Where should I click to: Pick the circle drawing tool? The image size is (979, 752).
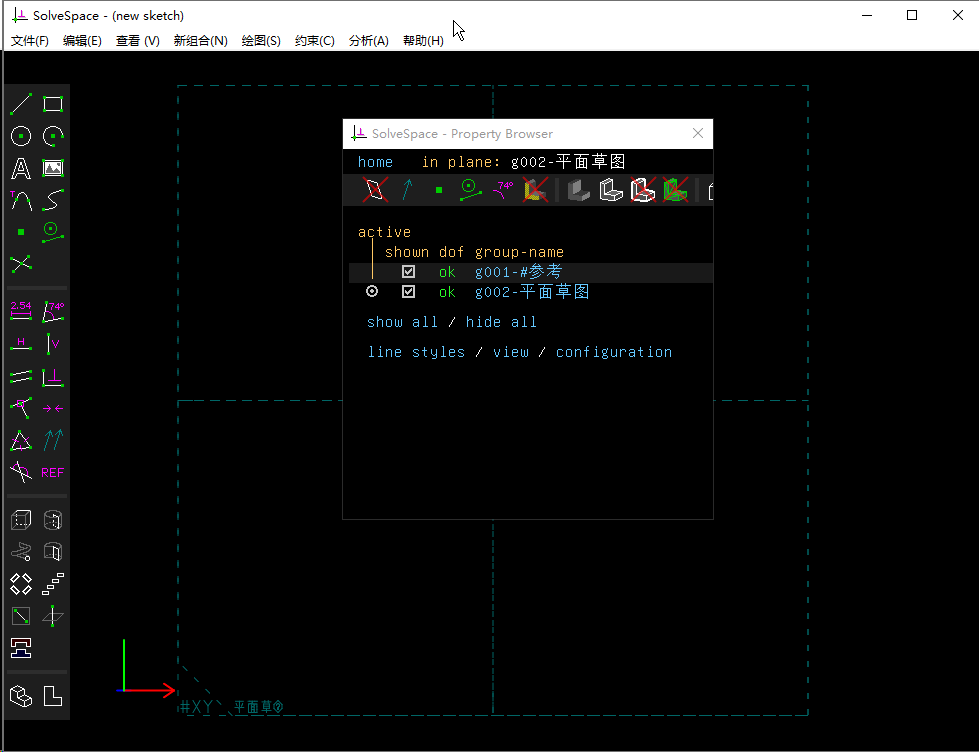20,136
